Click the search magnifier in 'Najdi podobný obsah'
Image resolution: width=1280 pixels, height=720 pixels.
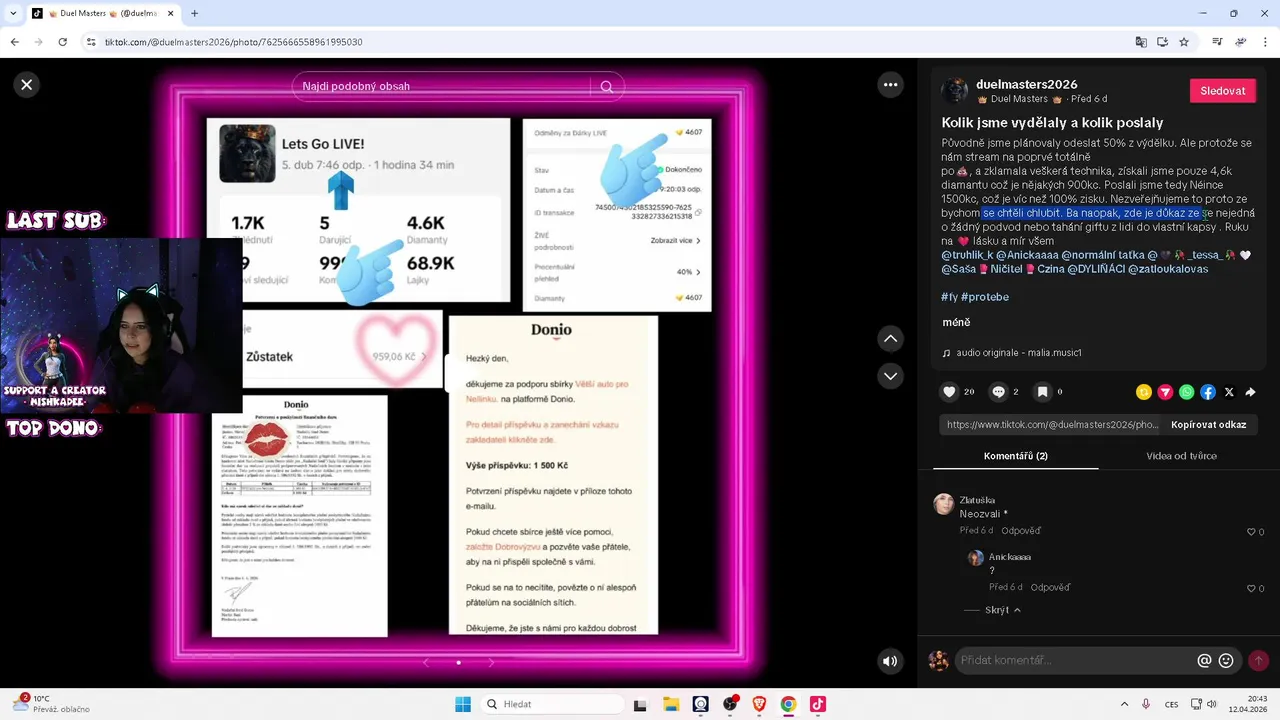[606, 87]
